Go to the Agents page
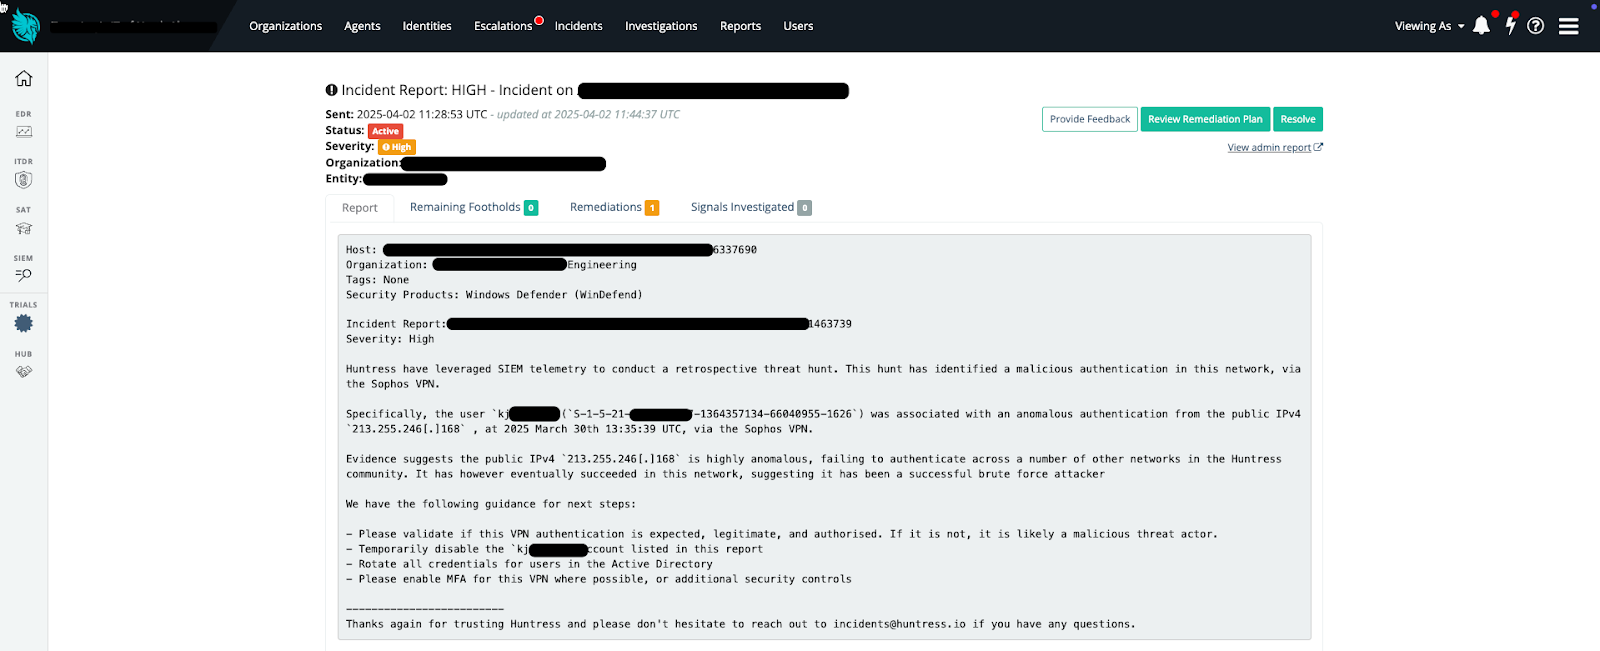 [x=362, y=26]
